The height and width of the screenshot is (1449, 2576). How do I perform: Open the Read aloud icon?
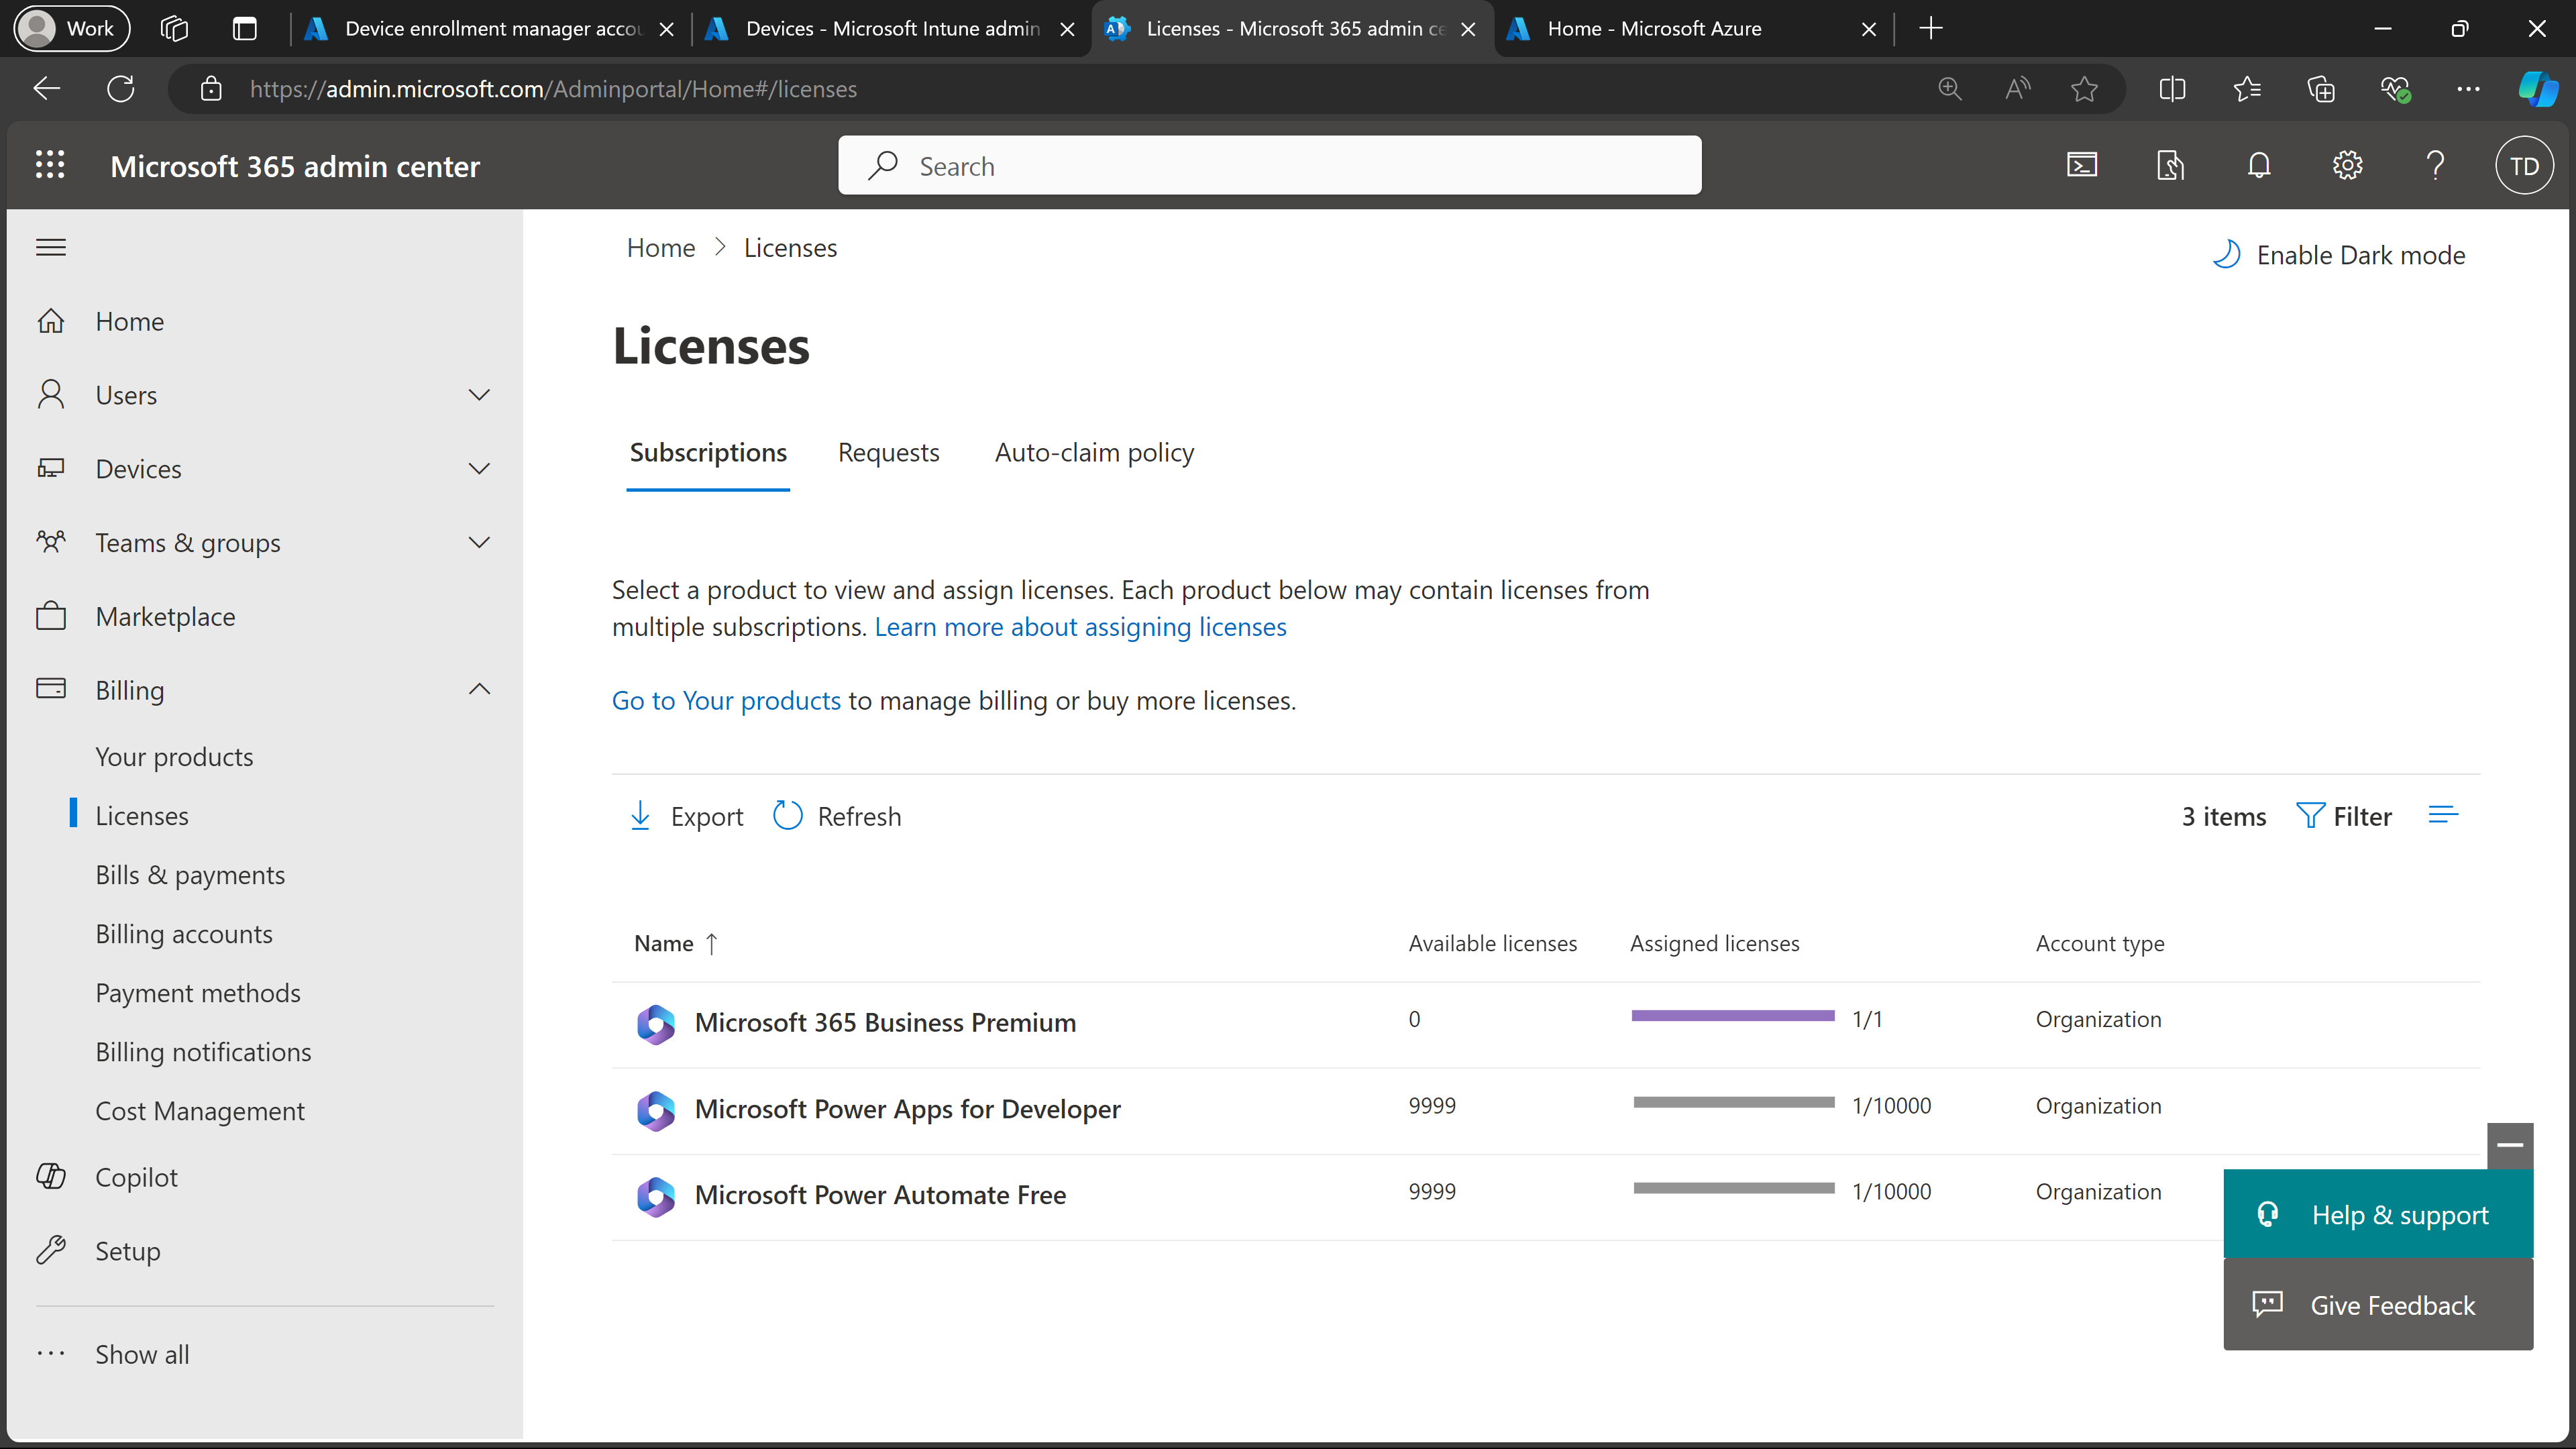point(2017,89)
